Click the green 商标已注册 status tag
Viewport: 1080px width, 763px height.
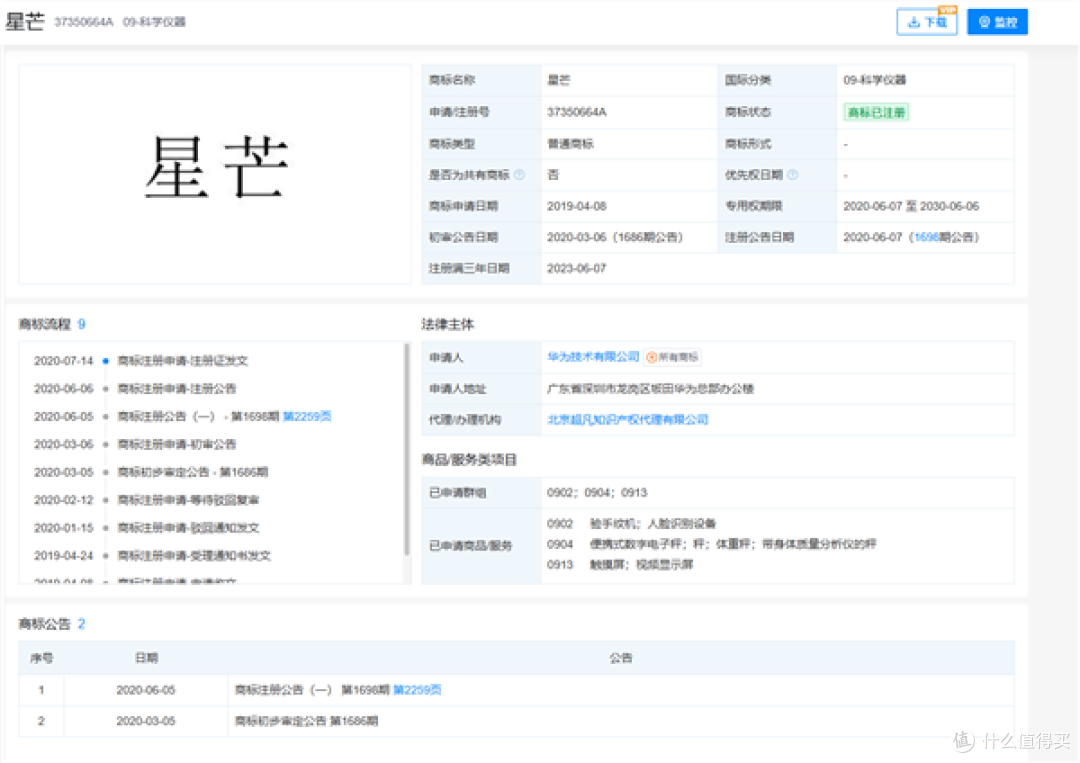tap(876, 112)
